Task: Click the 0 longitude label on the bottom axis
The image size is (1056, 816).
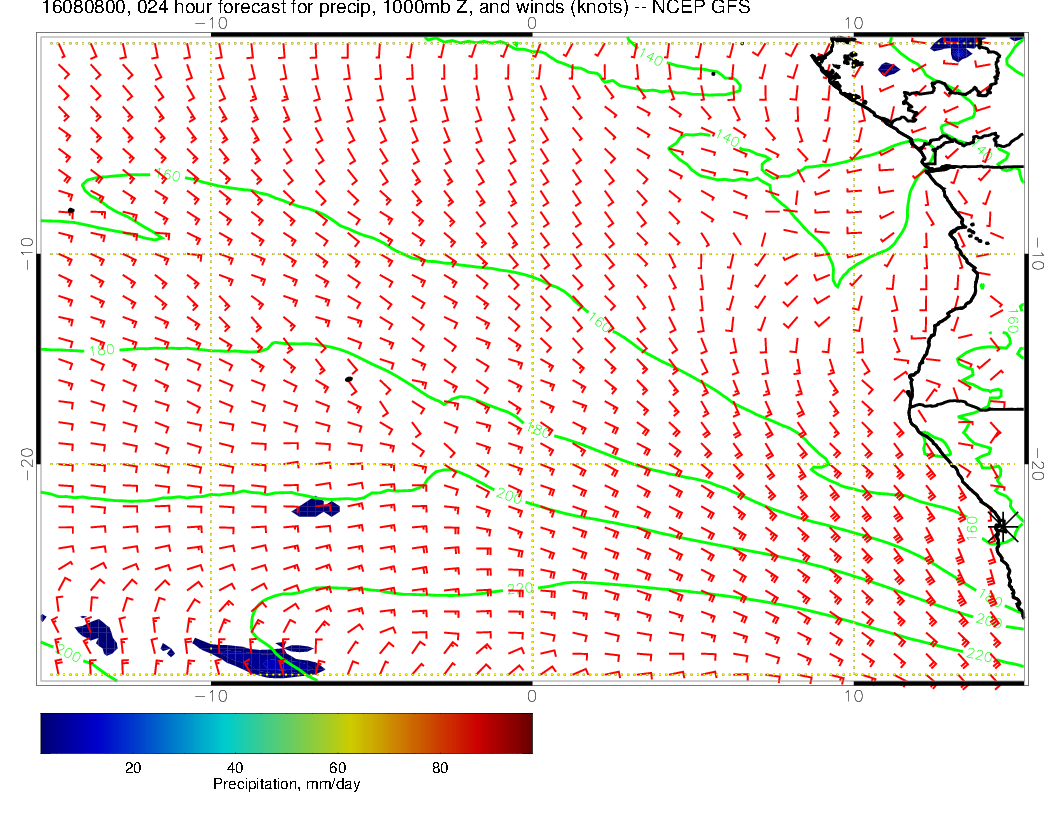Action: coord(532,695)
